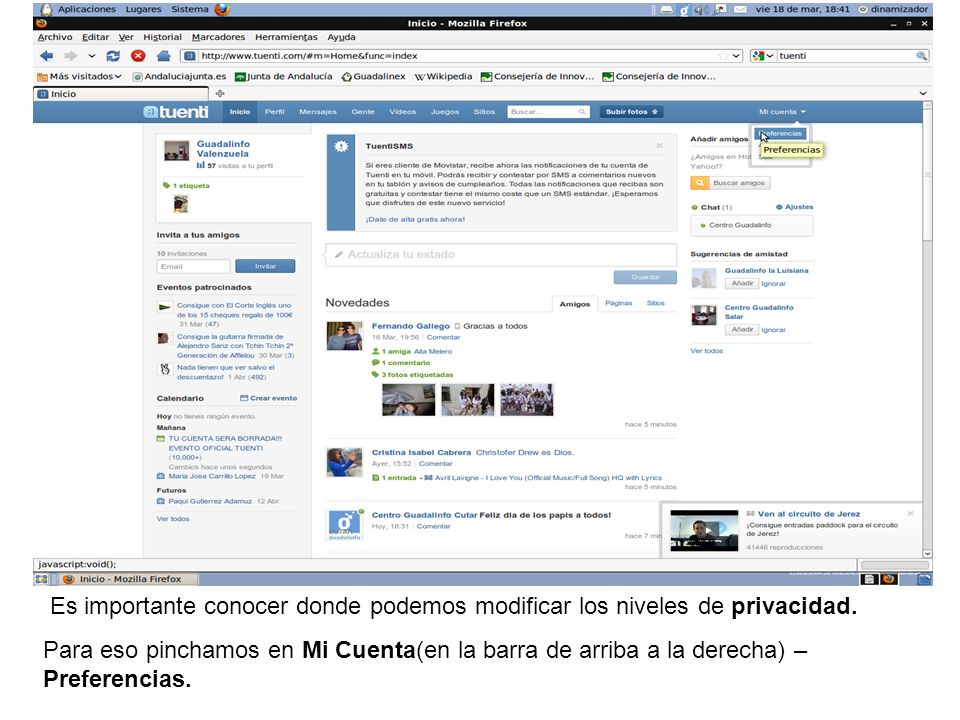Screen dimensions: 960x720
Task: Open the Lugares system menu
Action: [143, 9]
